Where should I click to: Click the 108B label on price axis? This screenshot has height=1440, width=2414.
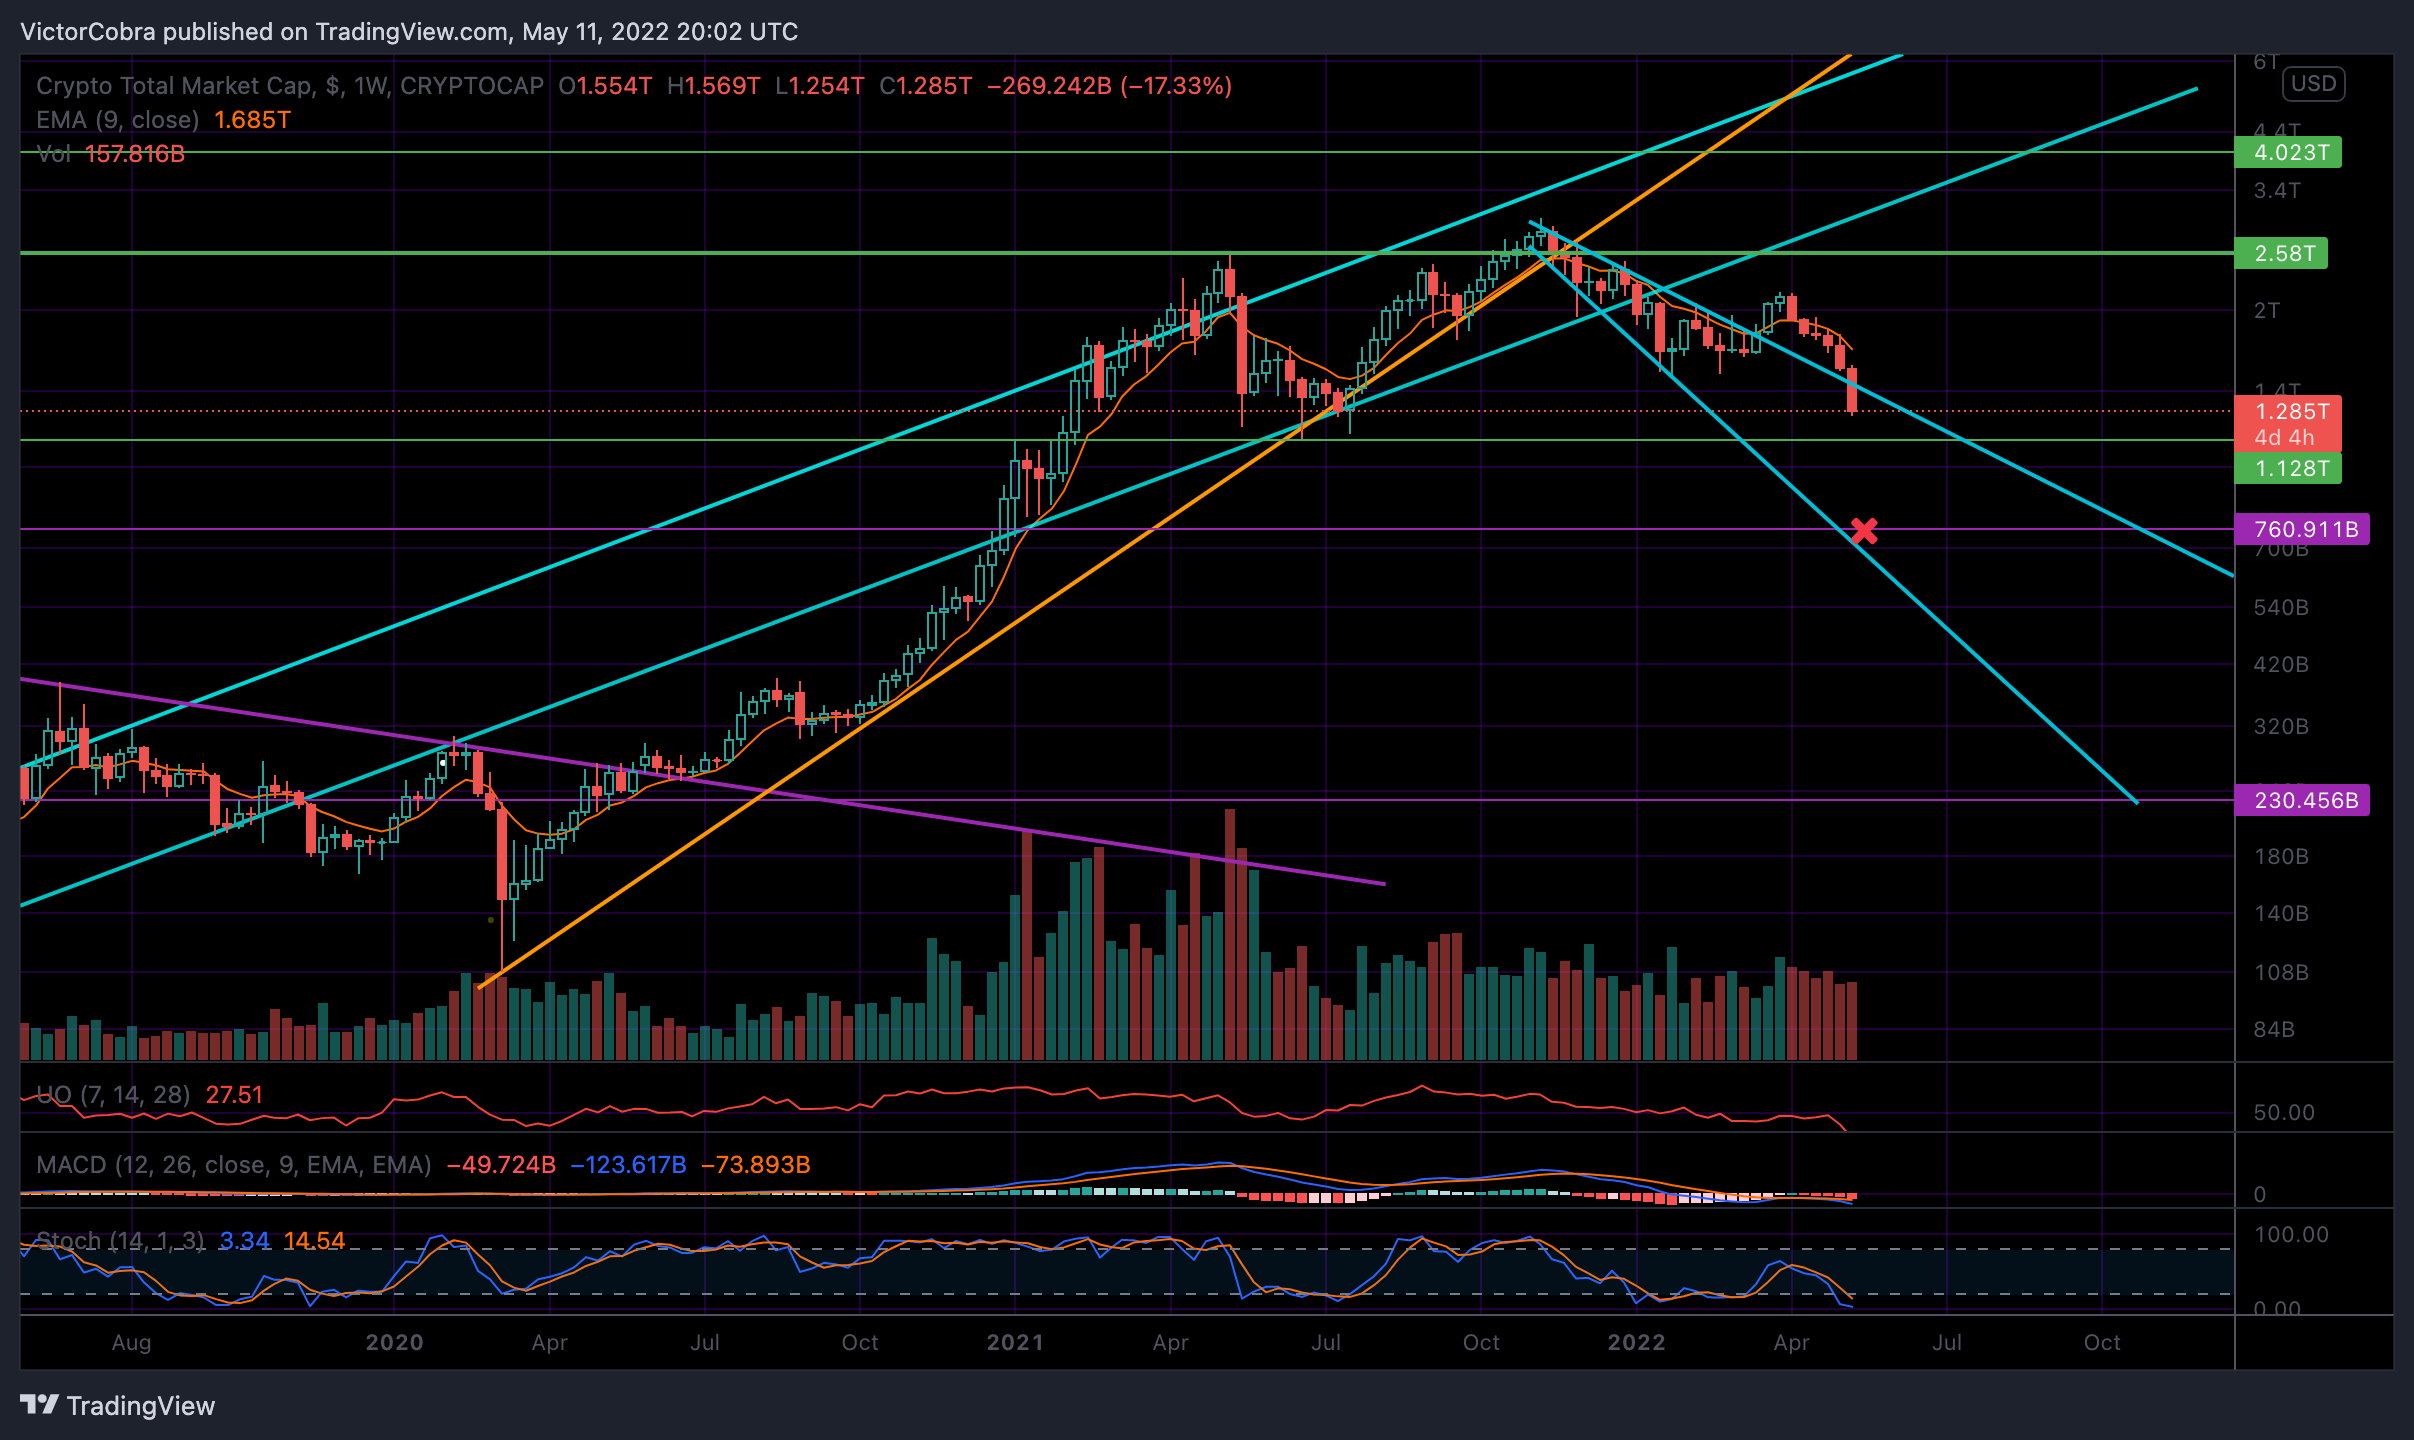(x=2281, y=973)
